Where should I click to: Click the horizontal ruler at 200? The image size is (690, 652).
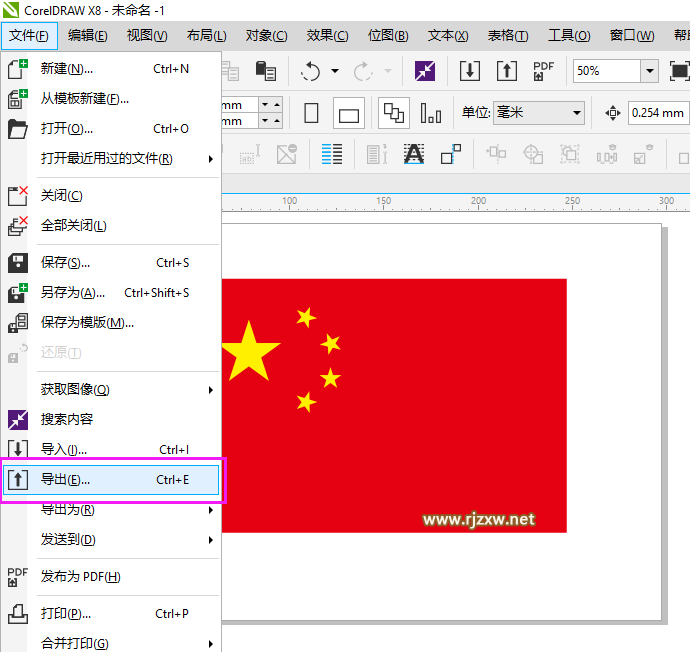pos(478,201)
